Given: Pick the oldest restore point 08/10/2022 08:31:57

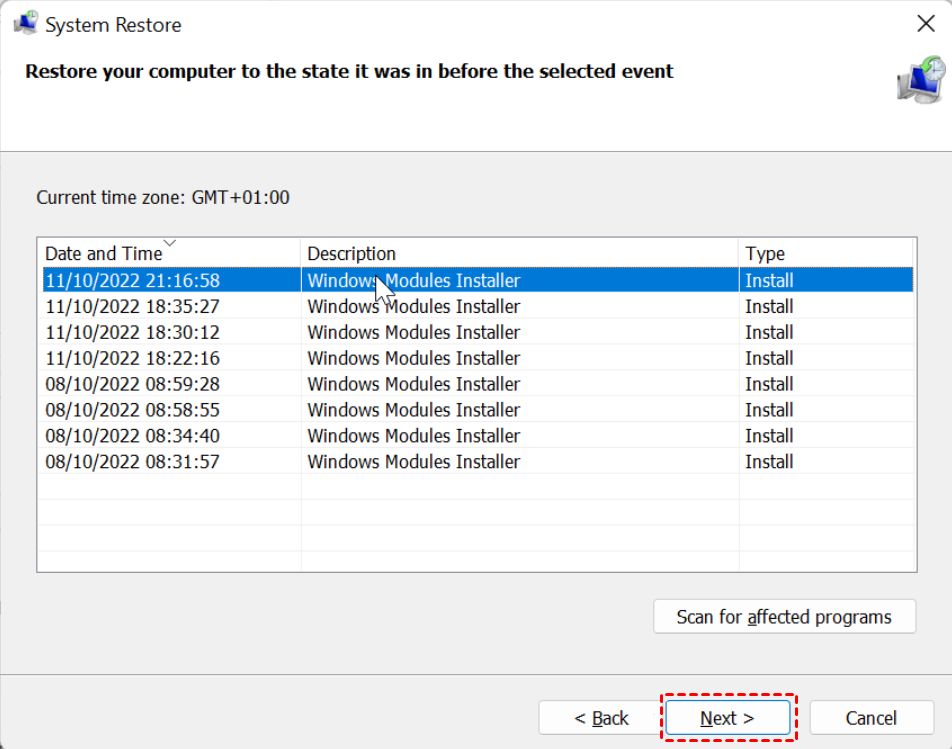Looking at the screenshot, I should point(478,462).
